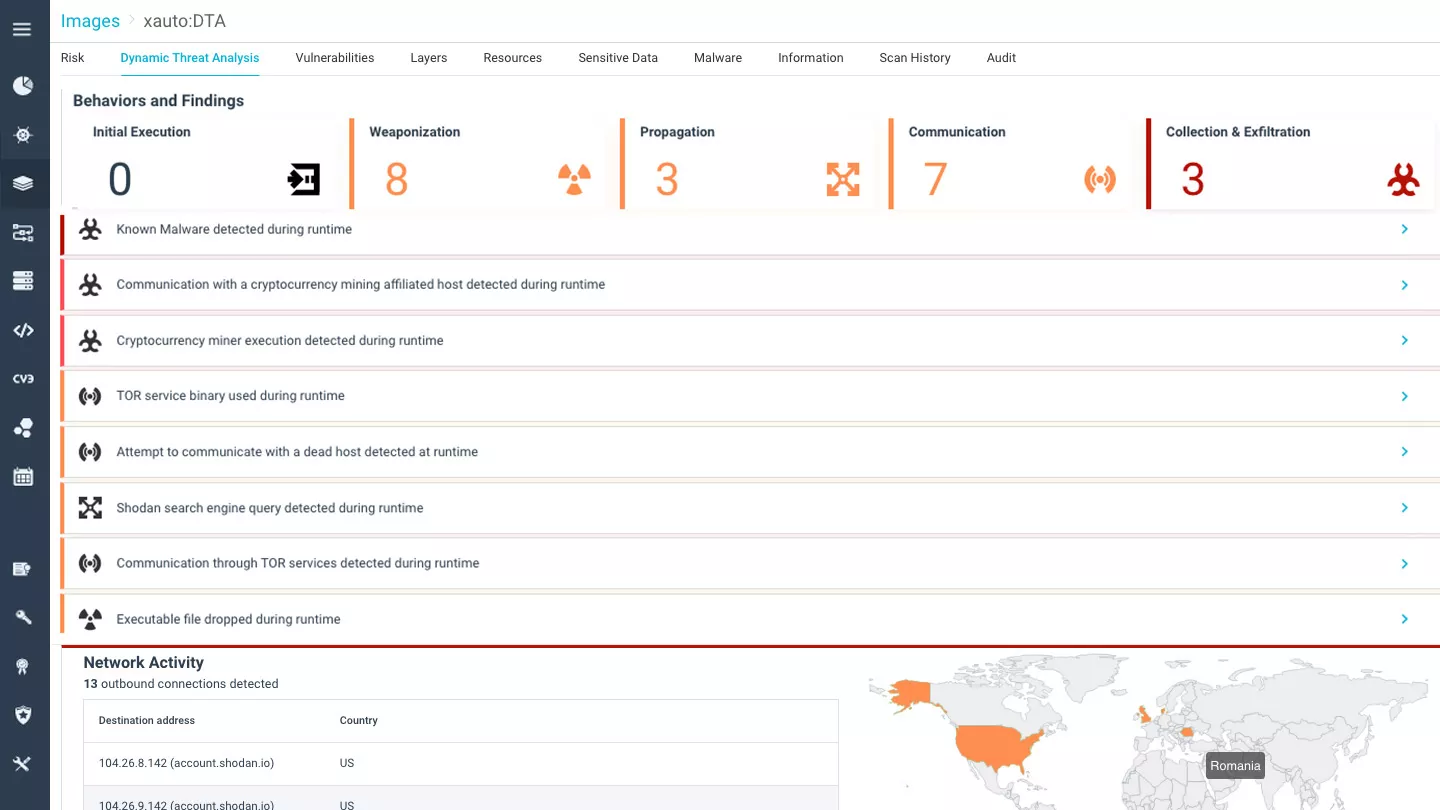Click the 104.26.8.142 (account.shodan.io) cell
Screen dimensions: 1440x810
[x=186, y=763]
